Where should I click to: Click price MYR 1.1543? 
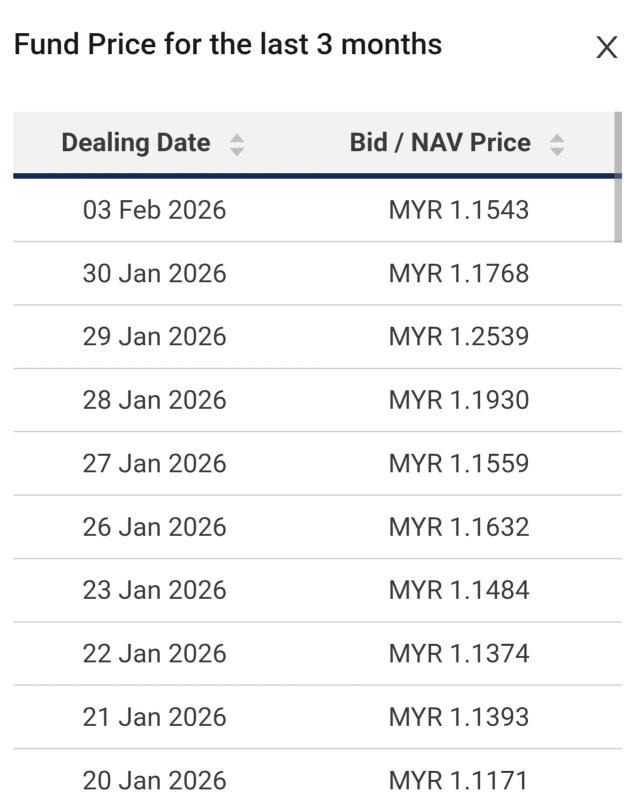(459, 210)
